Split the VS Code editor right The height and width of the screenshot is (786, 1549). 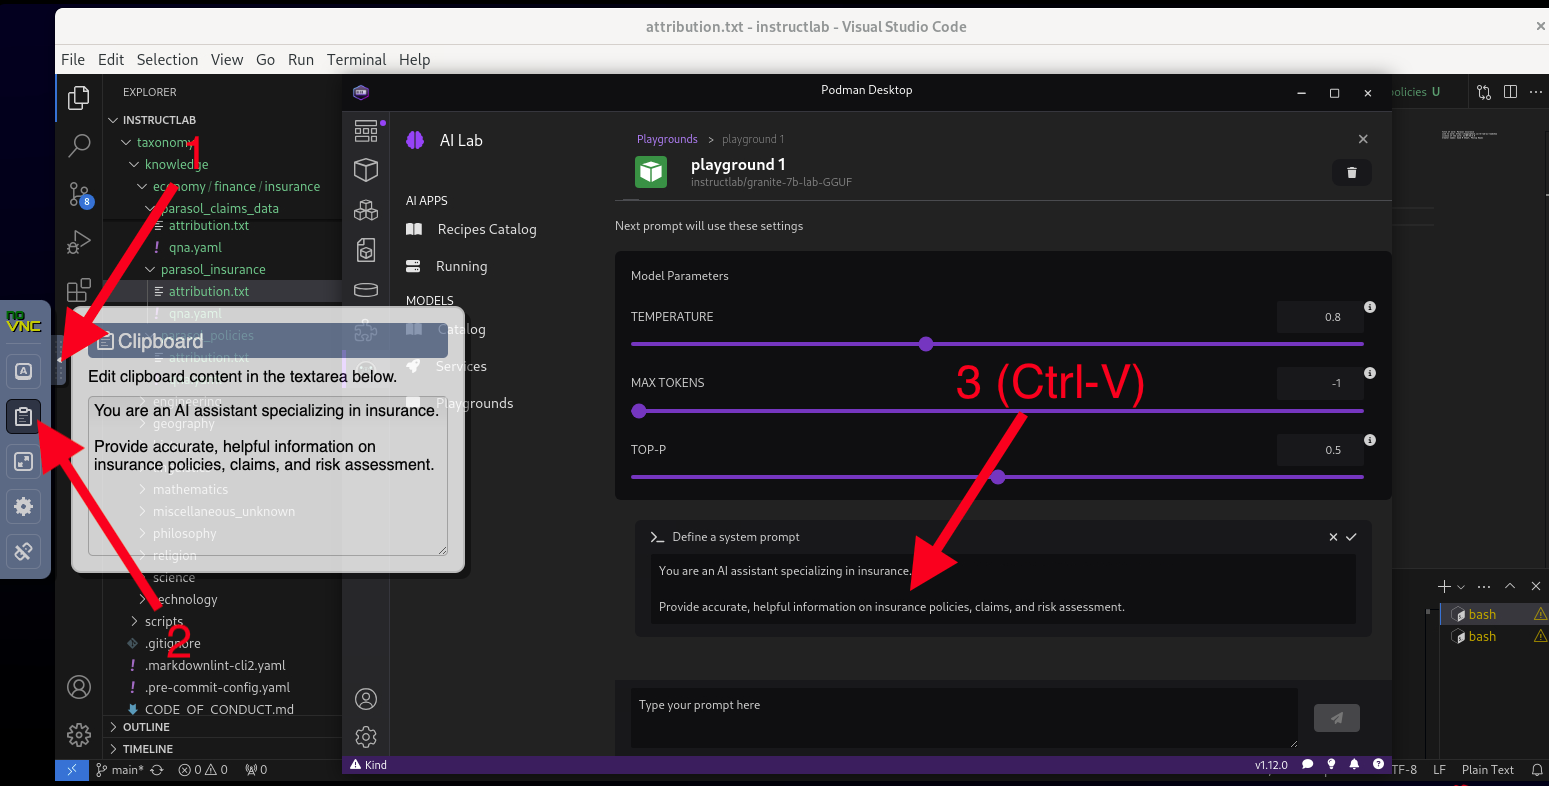point(1510,92)
